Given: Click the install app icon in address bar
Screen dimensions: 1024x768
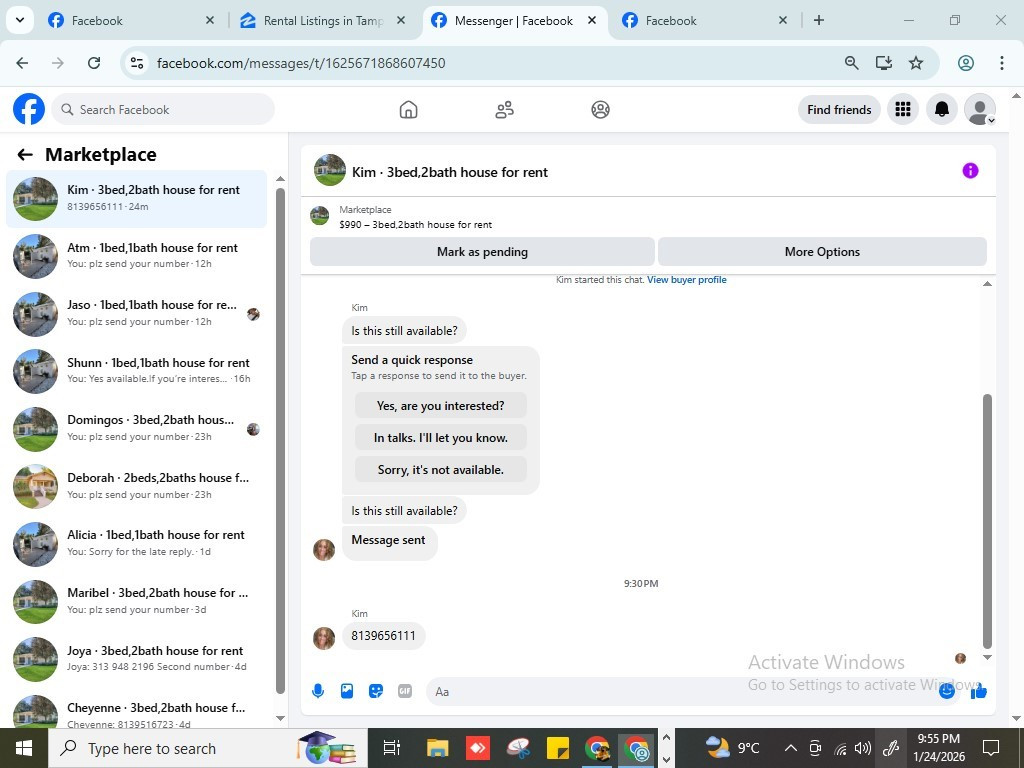Looking at the screenshot, I should point(884,63).
